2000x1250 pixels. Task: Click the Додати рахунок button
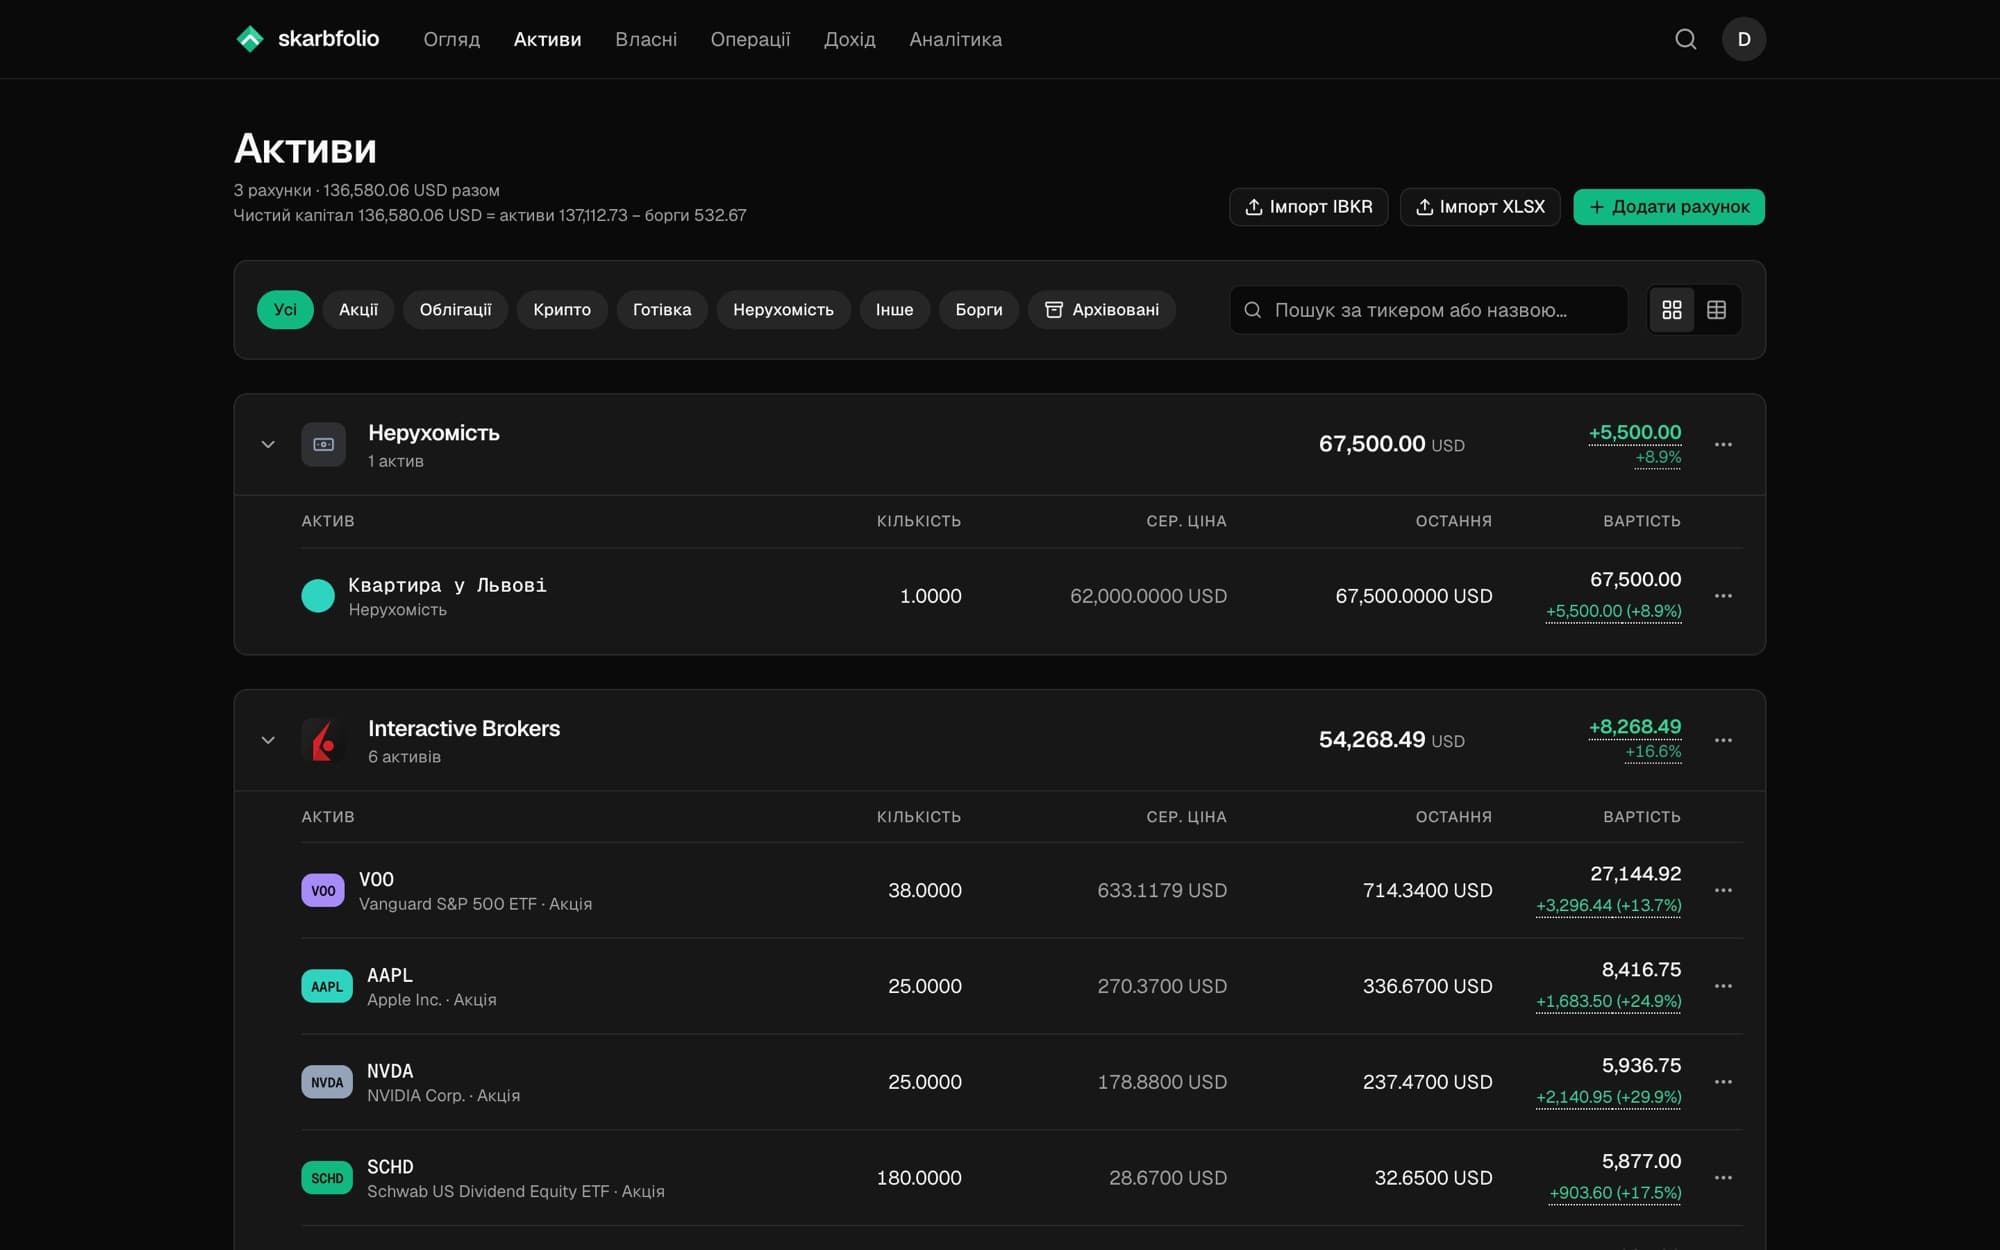tap(1669, 207)
